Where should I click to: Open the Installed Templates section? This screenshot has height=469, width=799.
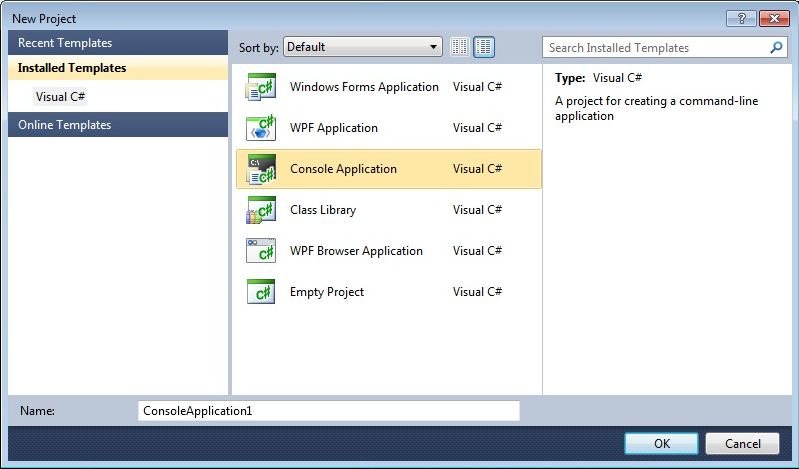pos(118,68)
